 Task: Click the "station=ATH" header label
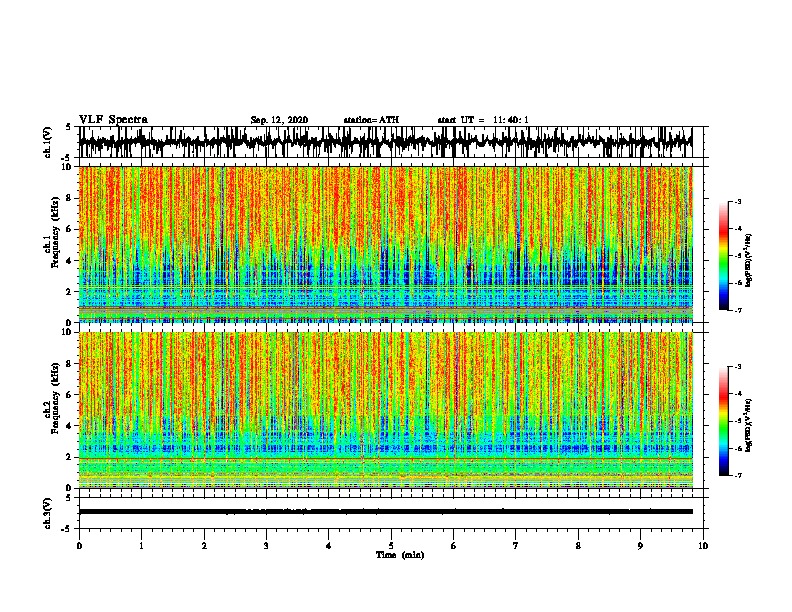pos(371,120)
